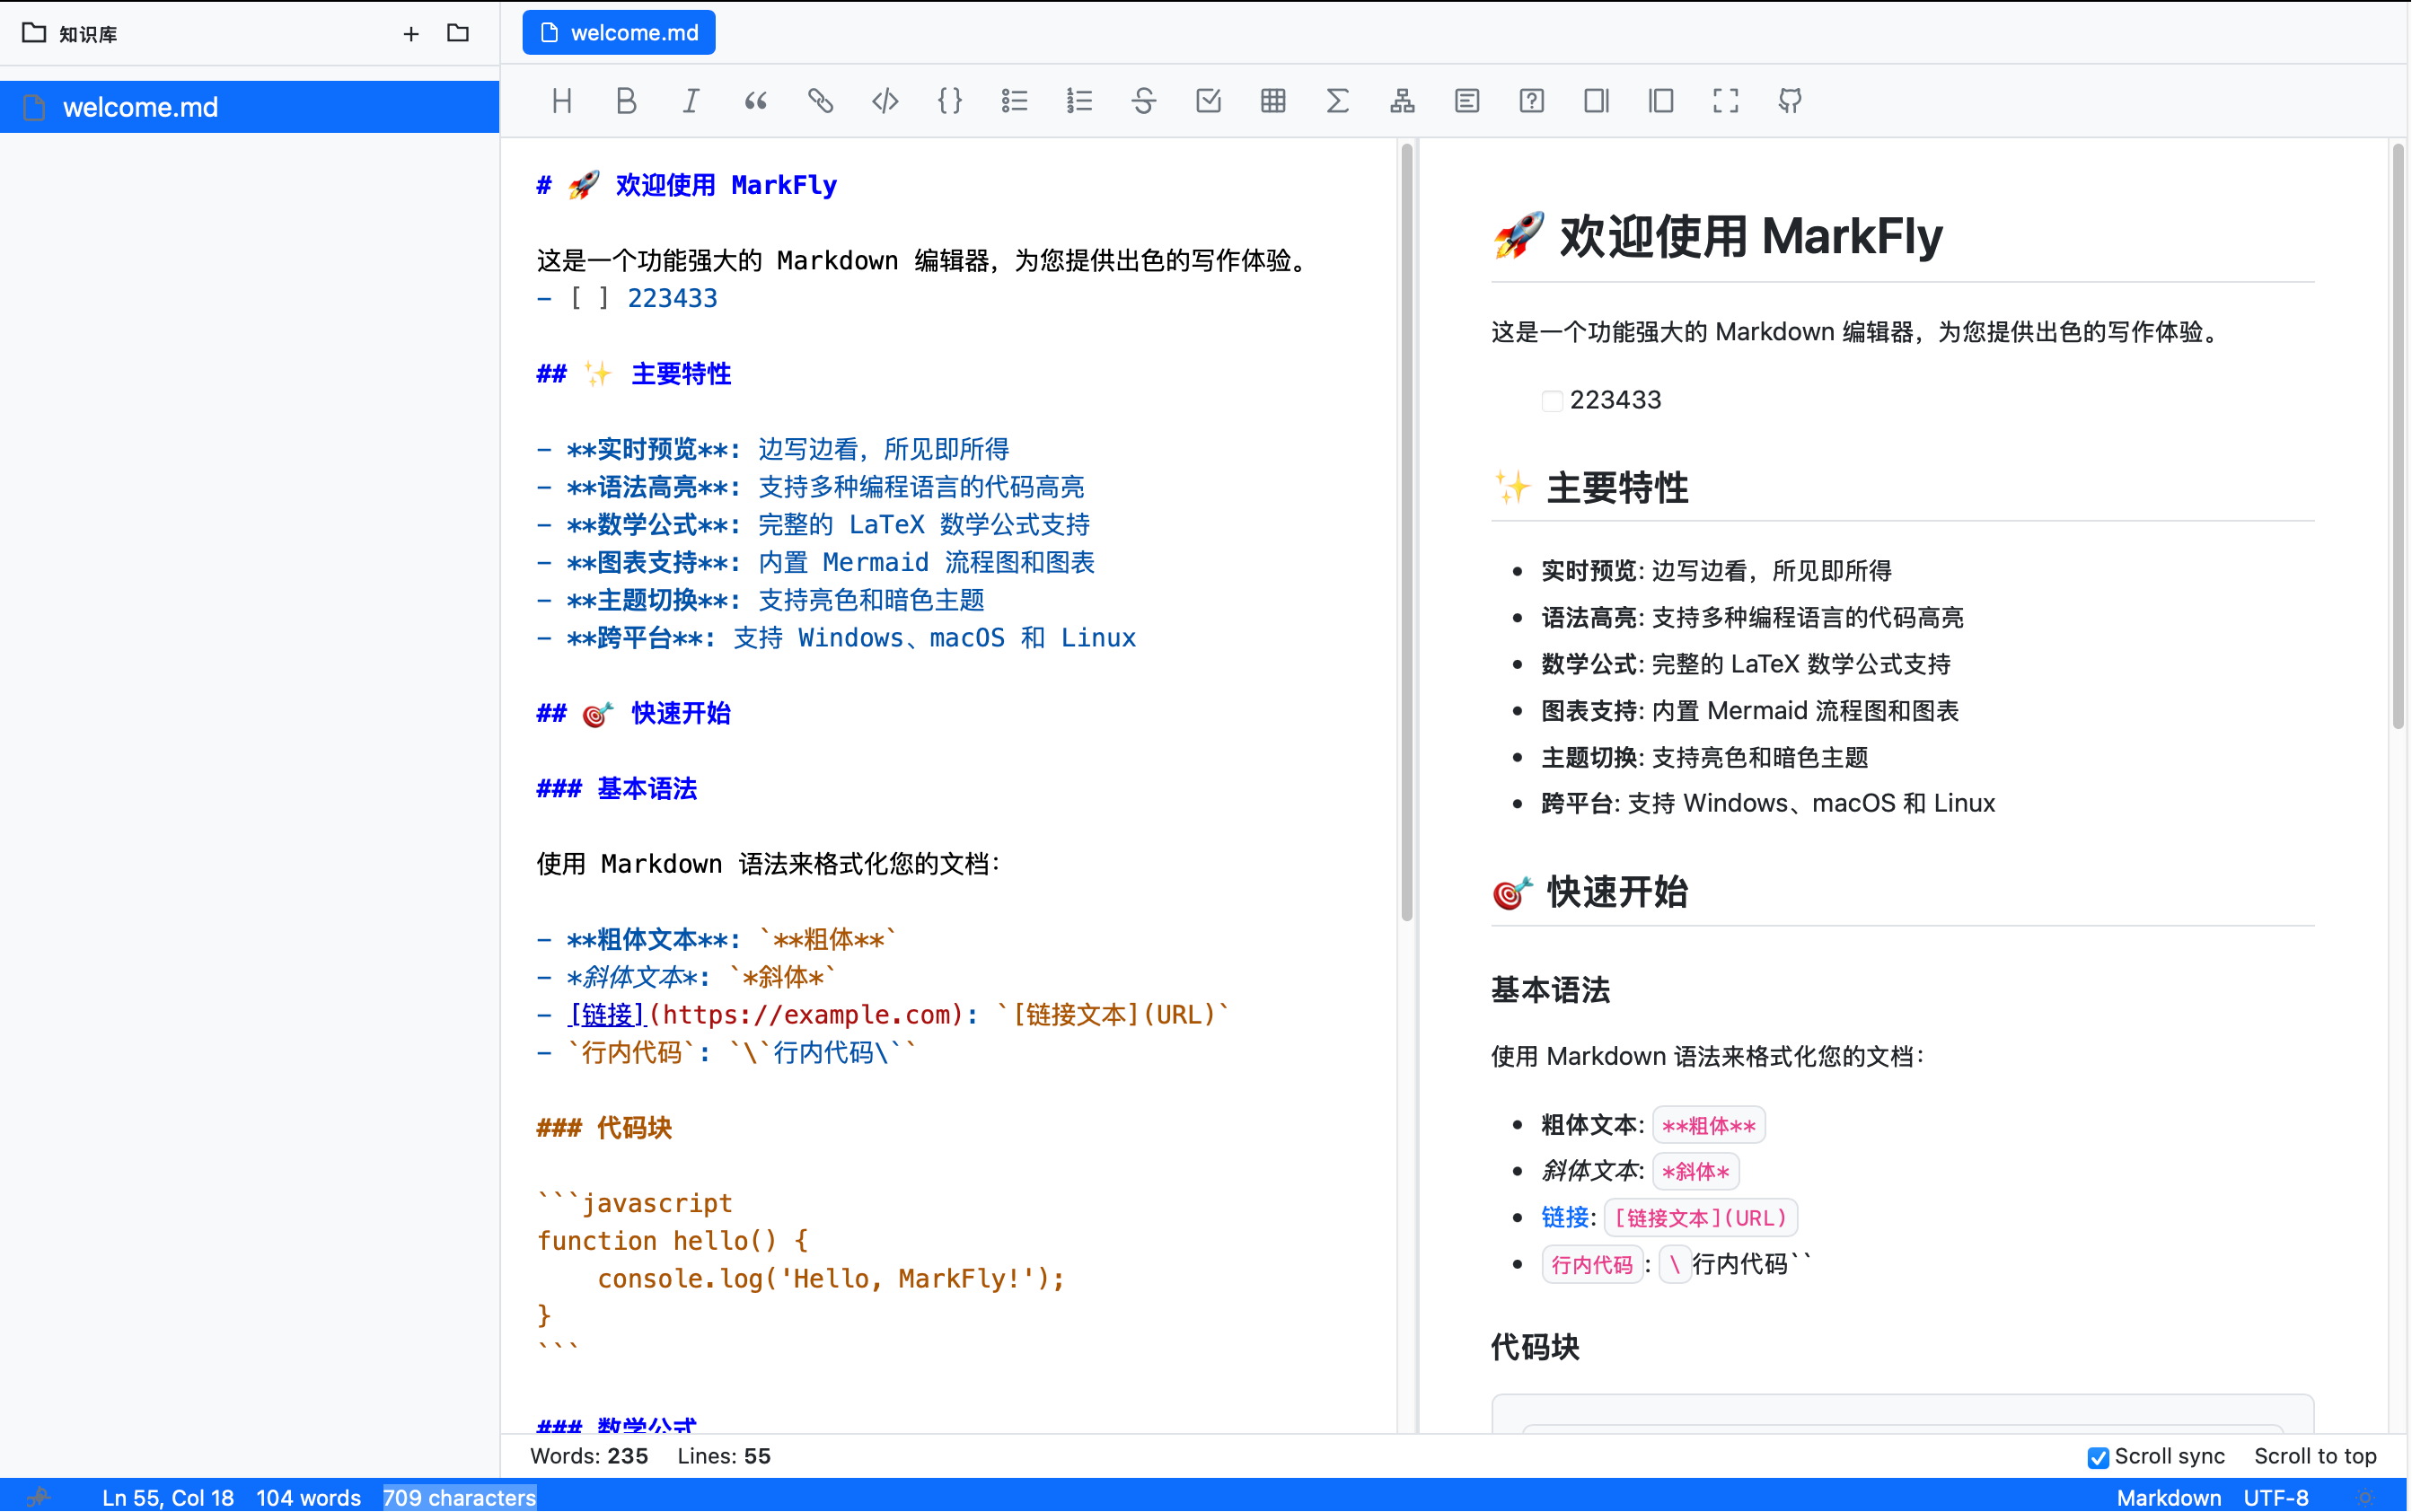2412x1512 pixels.
Task: Apply strikethrough formatting
Action: click(x=1144, y=100)
